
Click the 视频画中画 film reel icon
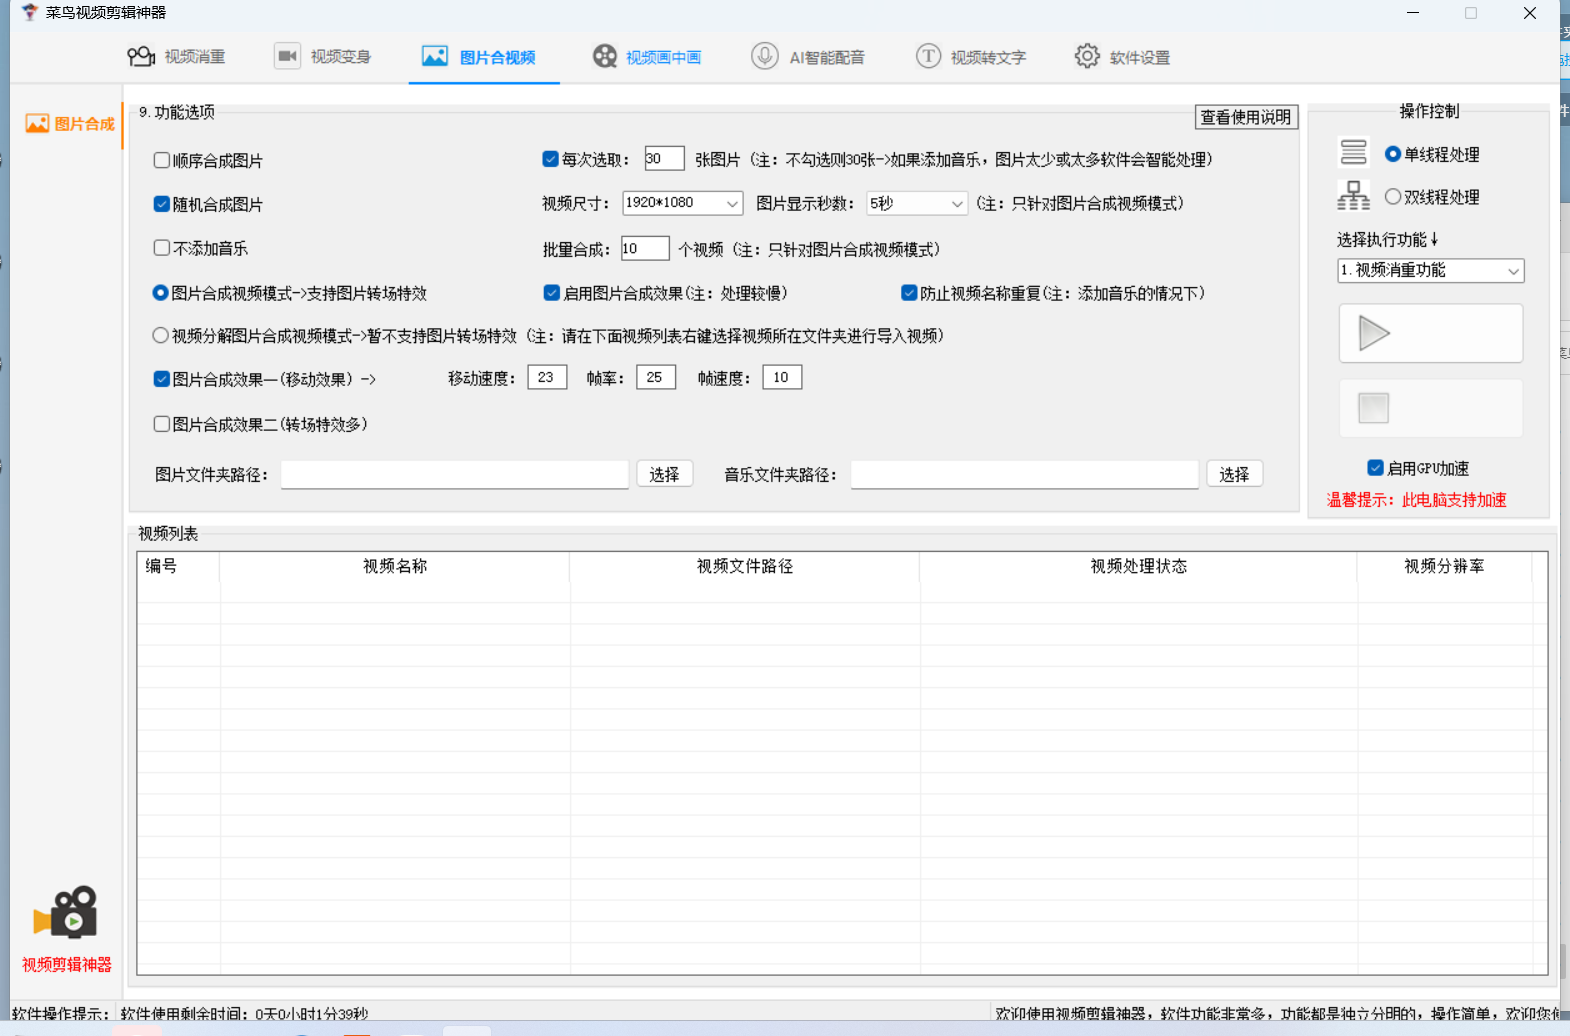tap(604, 57)
